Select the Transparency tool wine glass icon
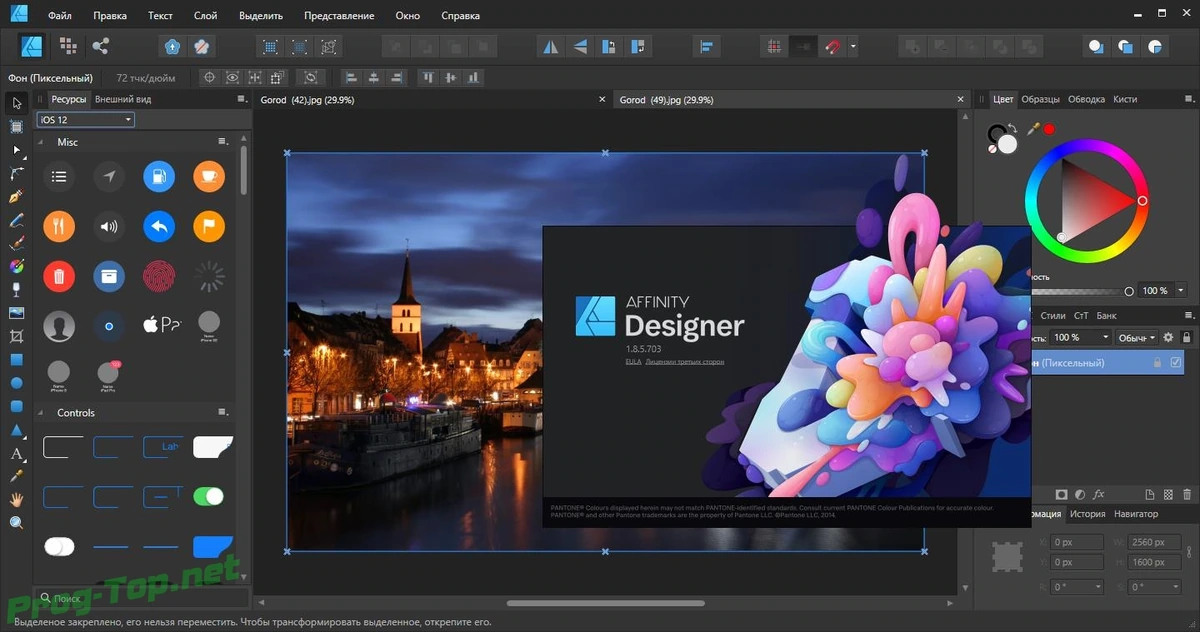 click(17, 290)
